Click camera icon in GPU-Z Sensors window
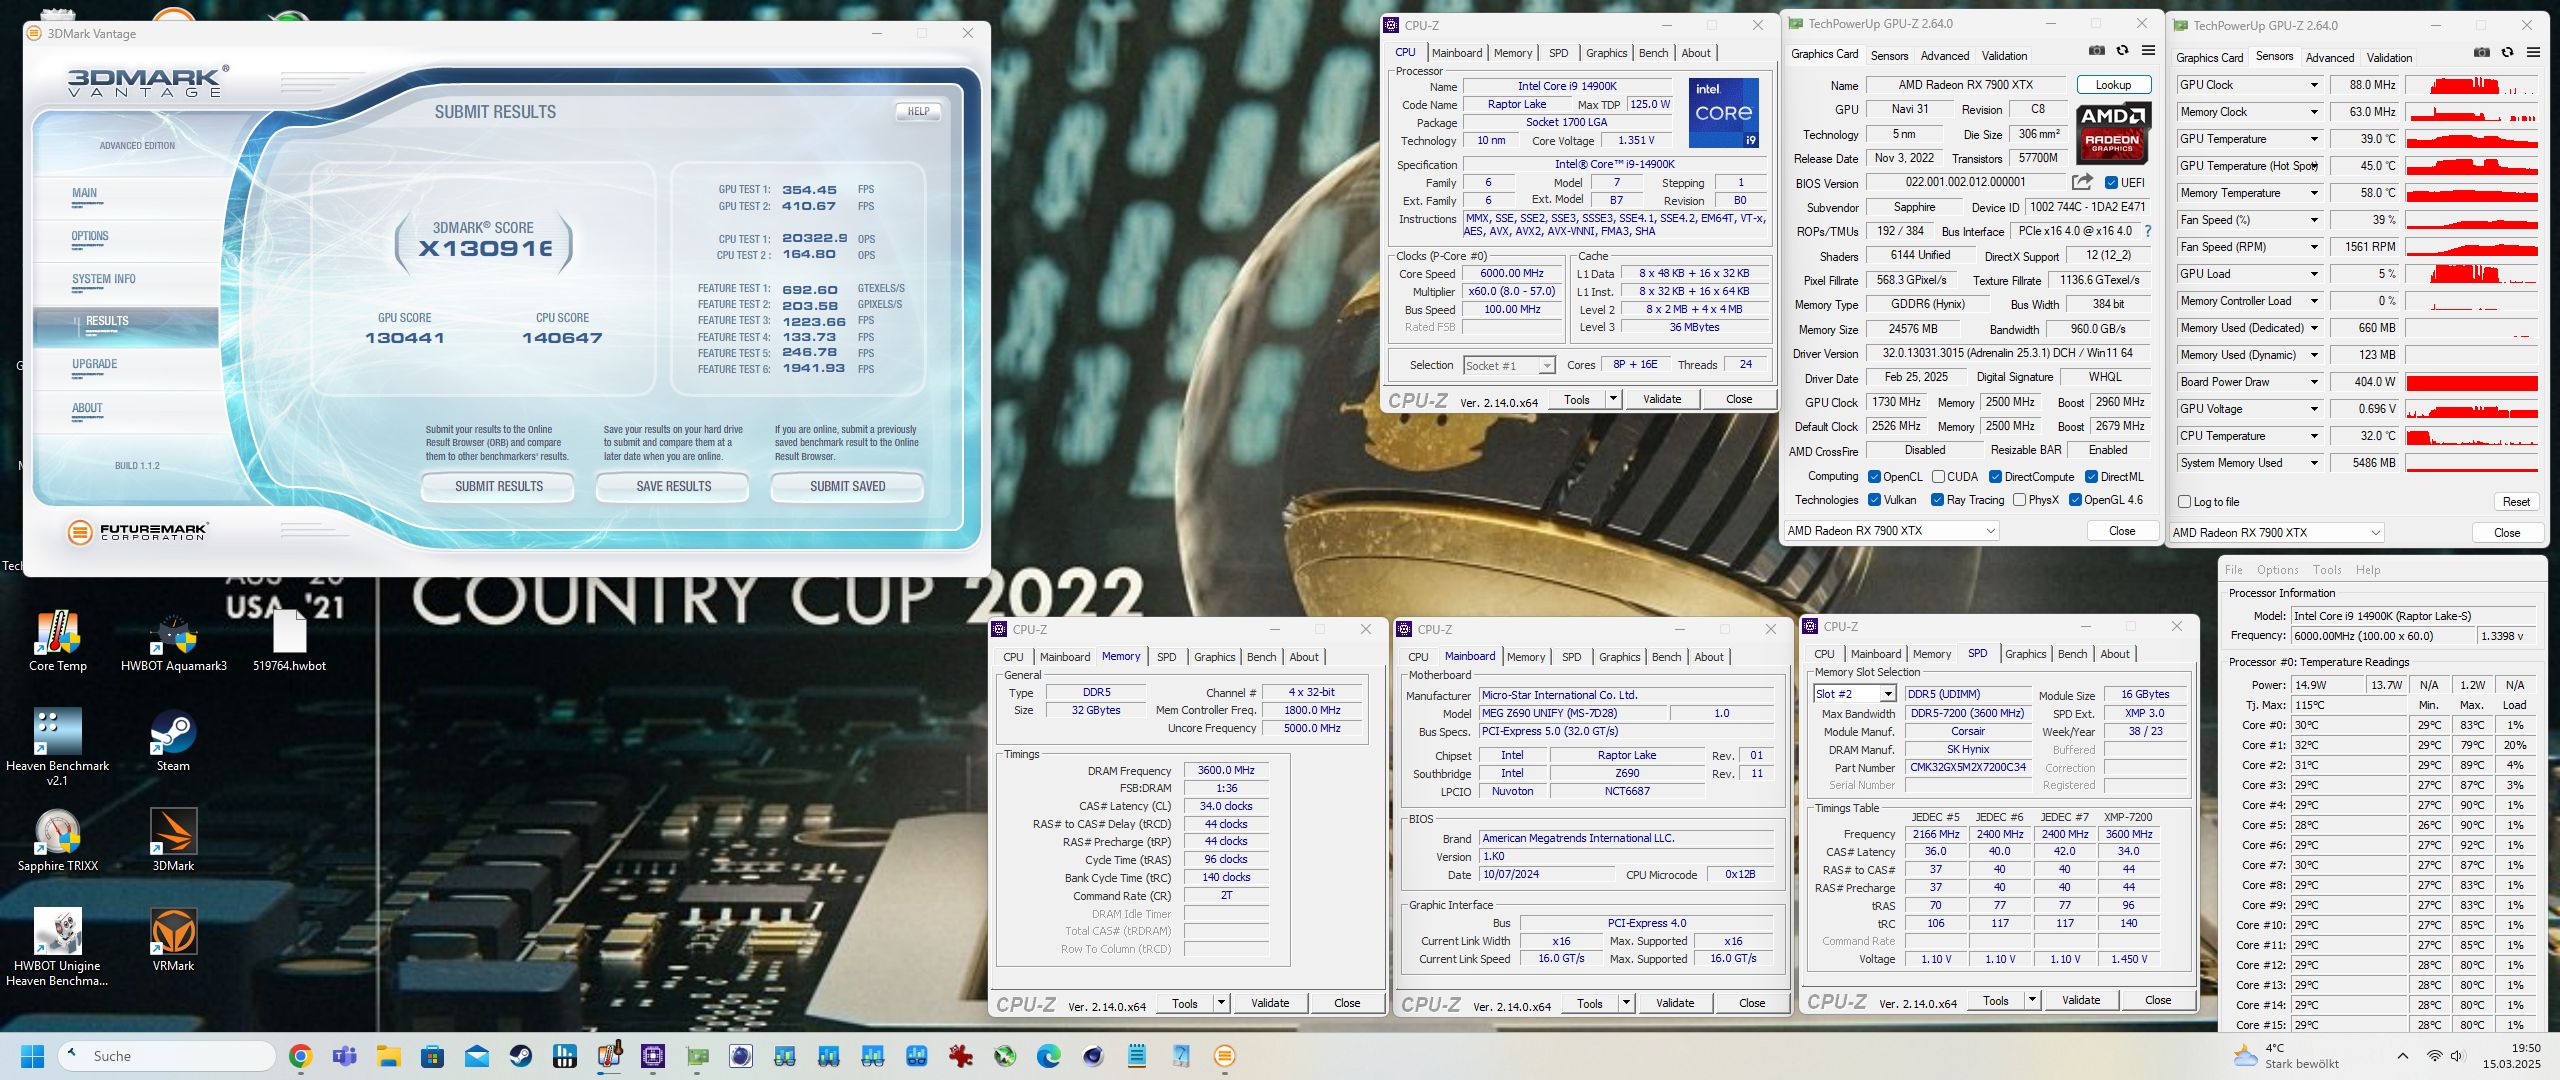The width and height of the screenshot is (2560, 1080). pyautogui.click(x=2482, y=53)
